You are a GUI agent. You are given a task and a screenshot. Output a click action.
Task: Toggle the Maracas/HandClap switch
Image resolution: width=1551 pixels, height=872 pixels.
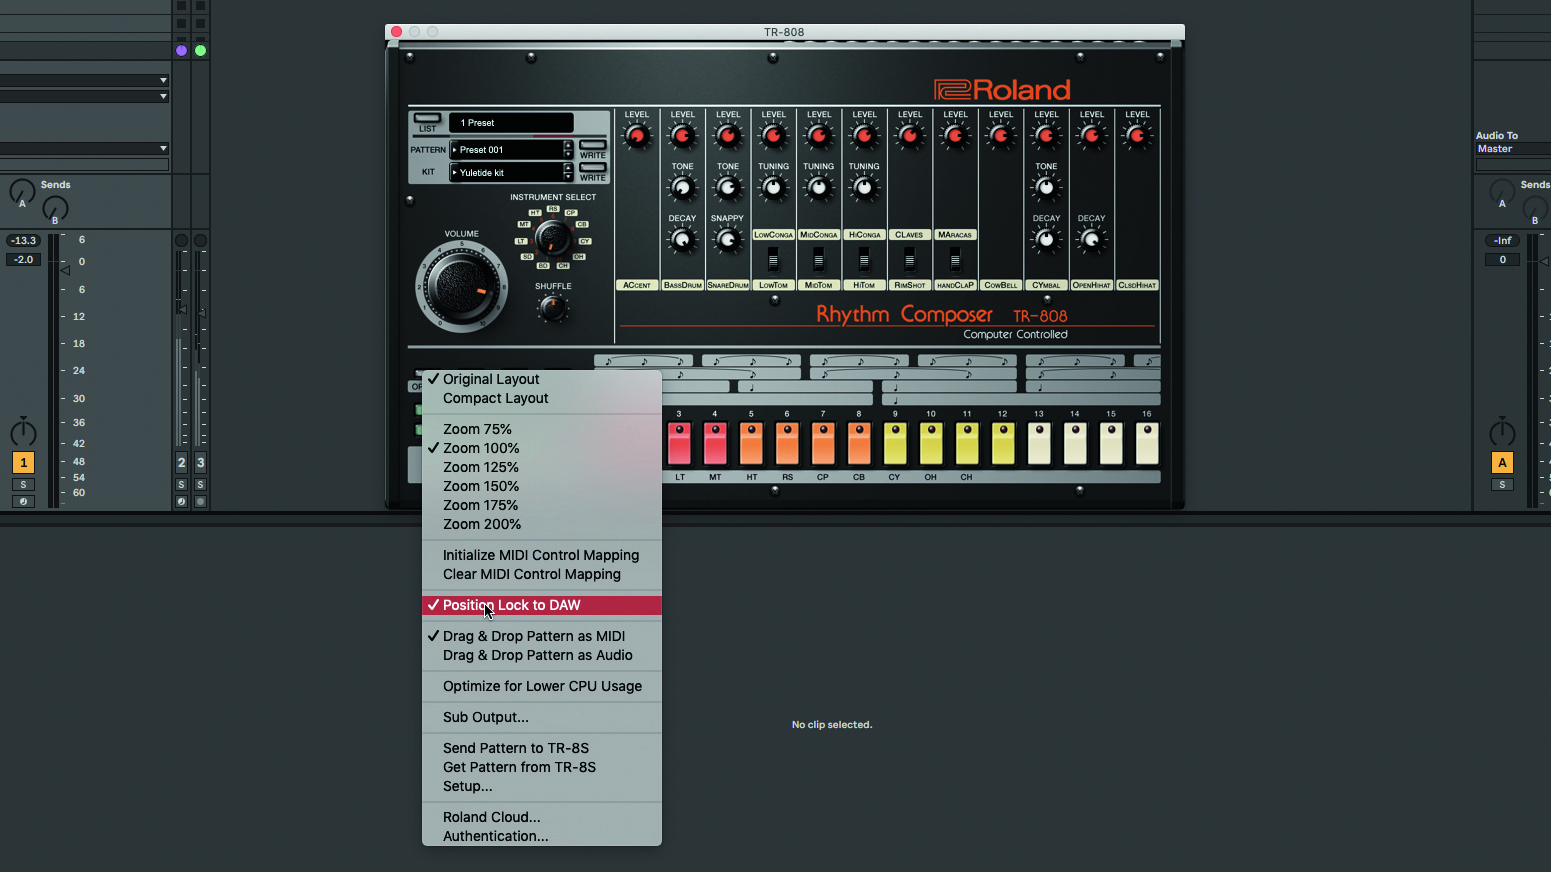point(955,261)
